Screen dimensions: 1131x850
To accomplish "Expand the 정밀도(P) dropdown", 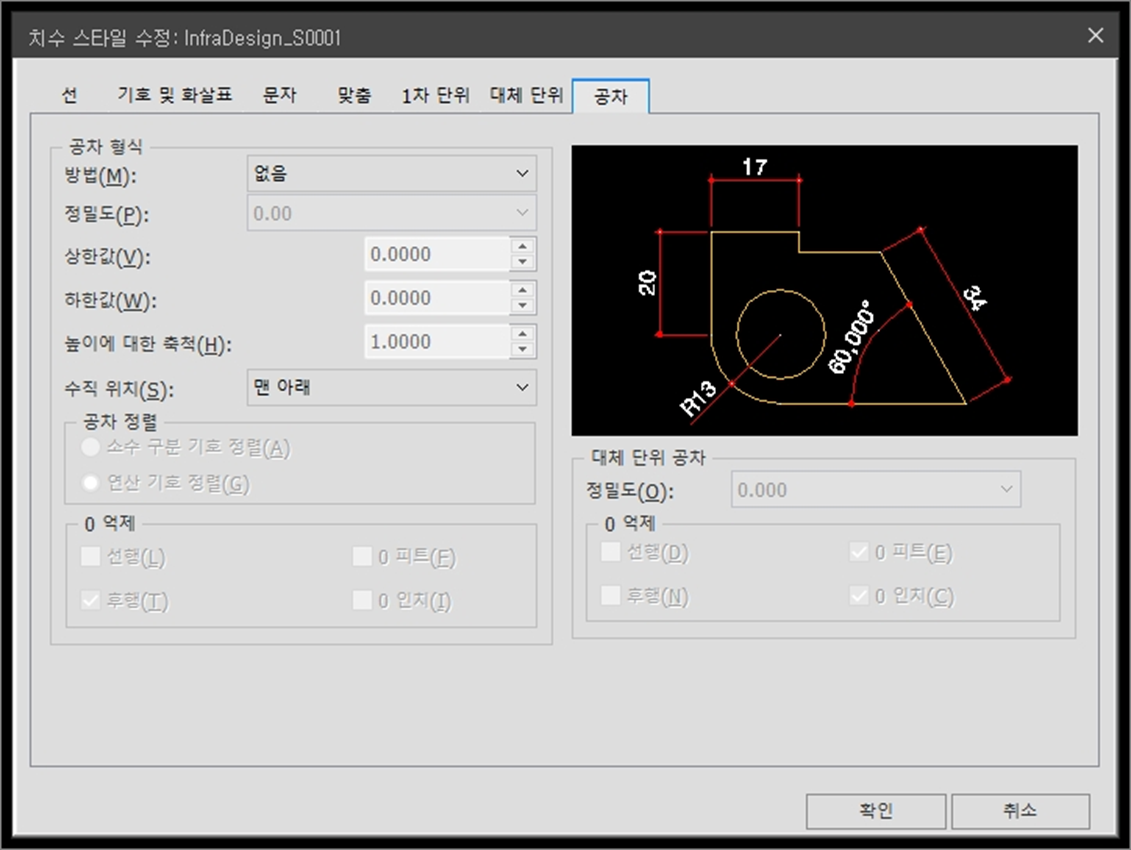I will click(x=391, y=213).
